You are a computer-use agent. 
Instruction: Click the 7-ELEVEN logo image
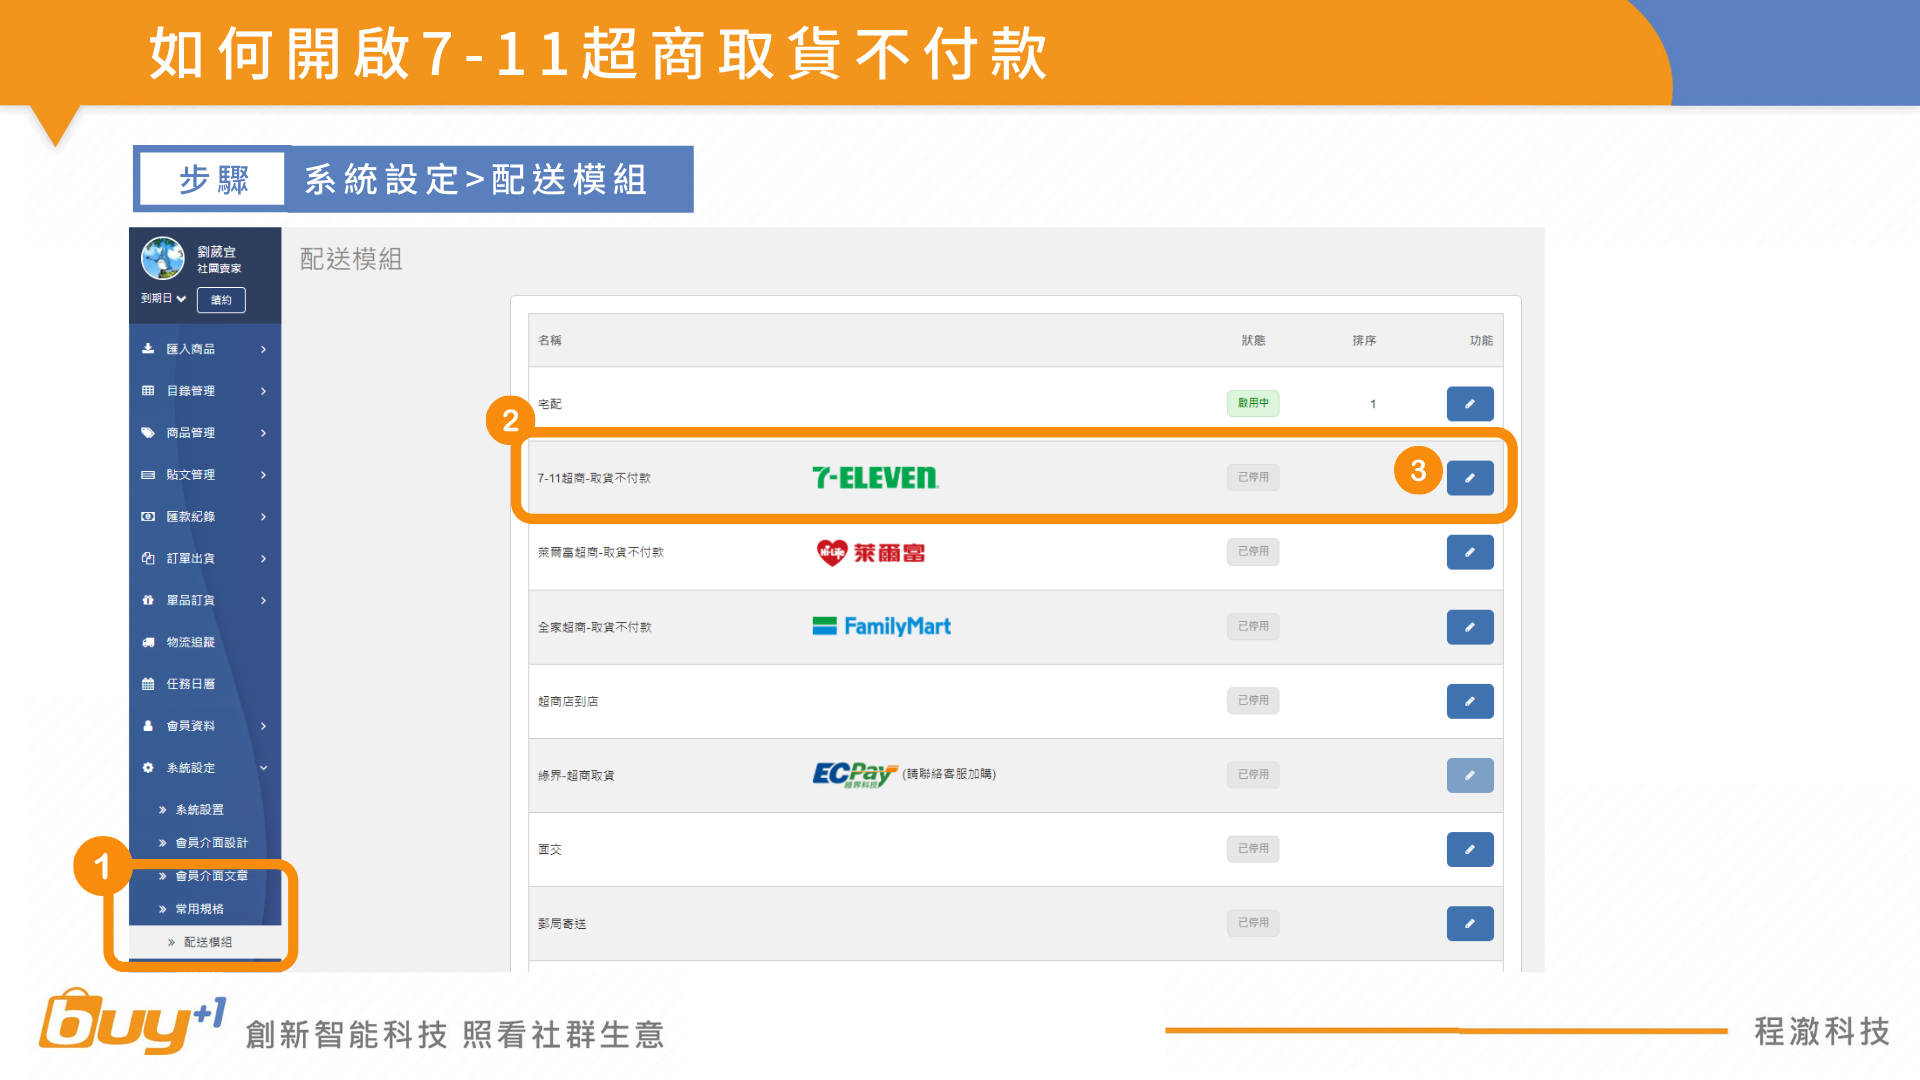coord(875,478)
